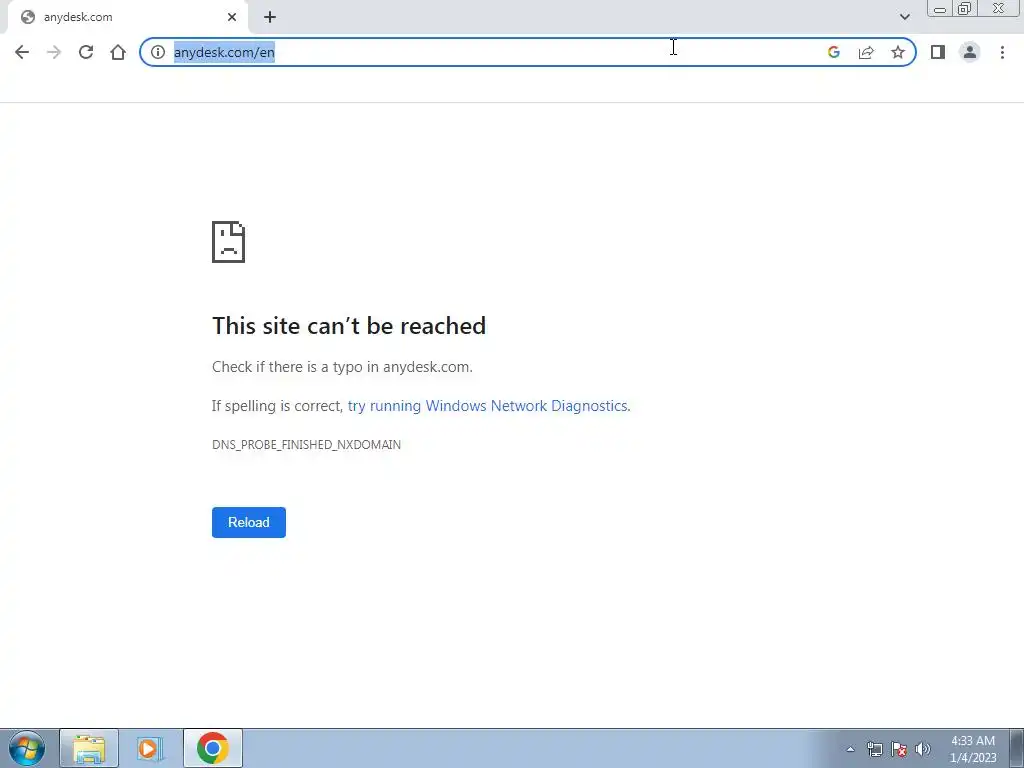Viewport: 1024px width, 768px height.
Task: Open a new tab with plus button
Action: point(270,17)
